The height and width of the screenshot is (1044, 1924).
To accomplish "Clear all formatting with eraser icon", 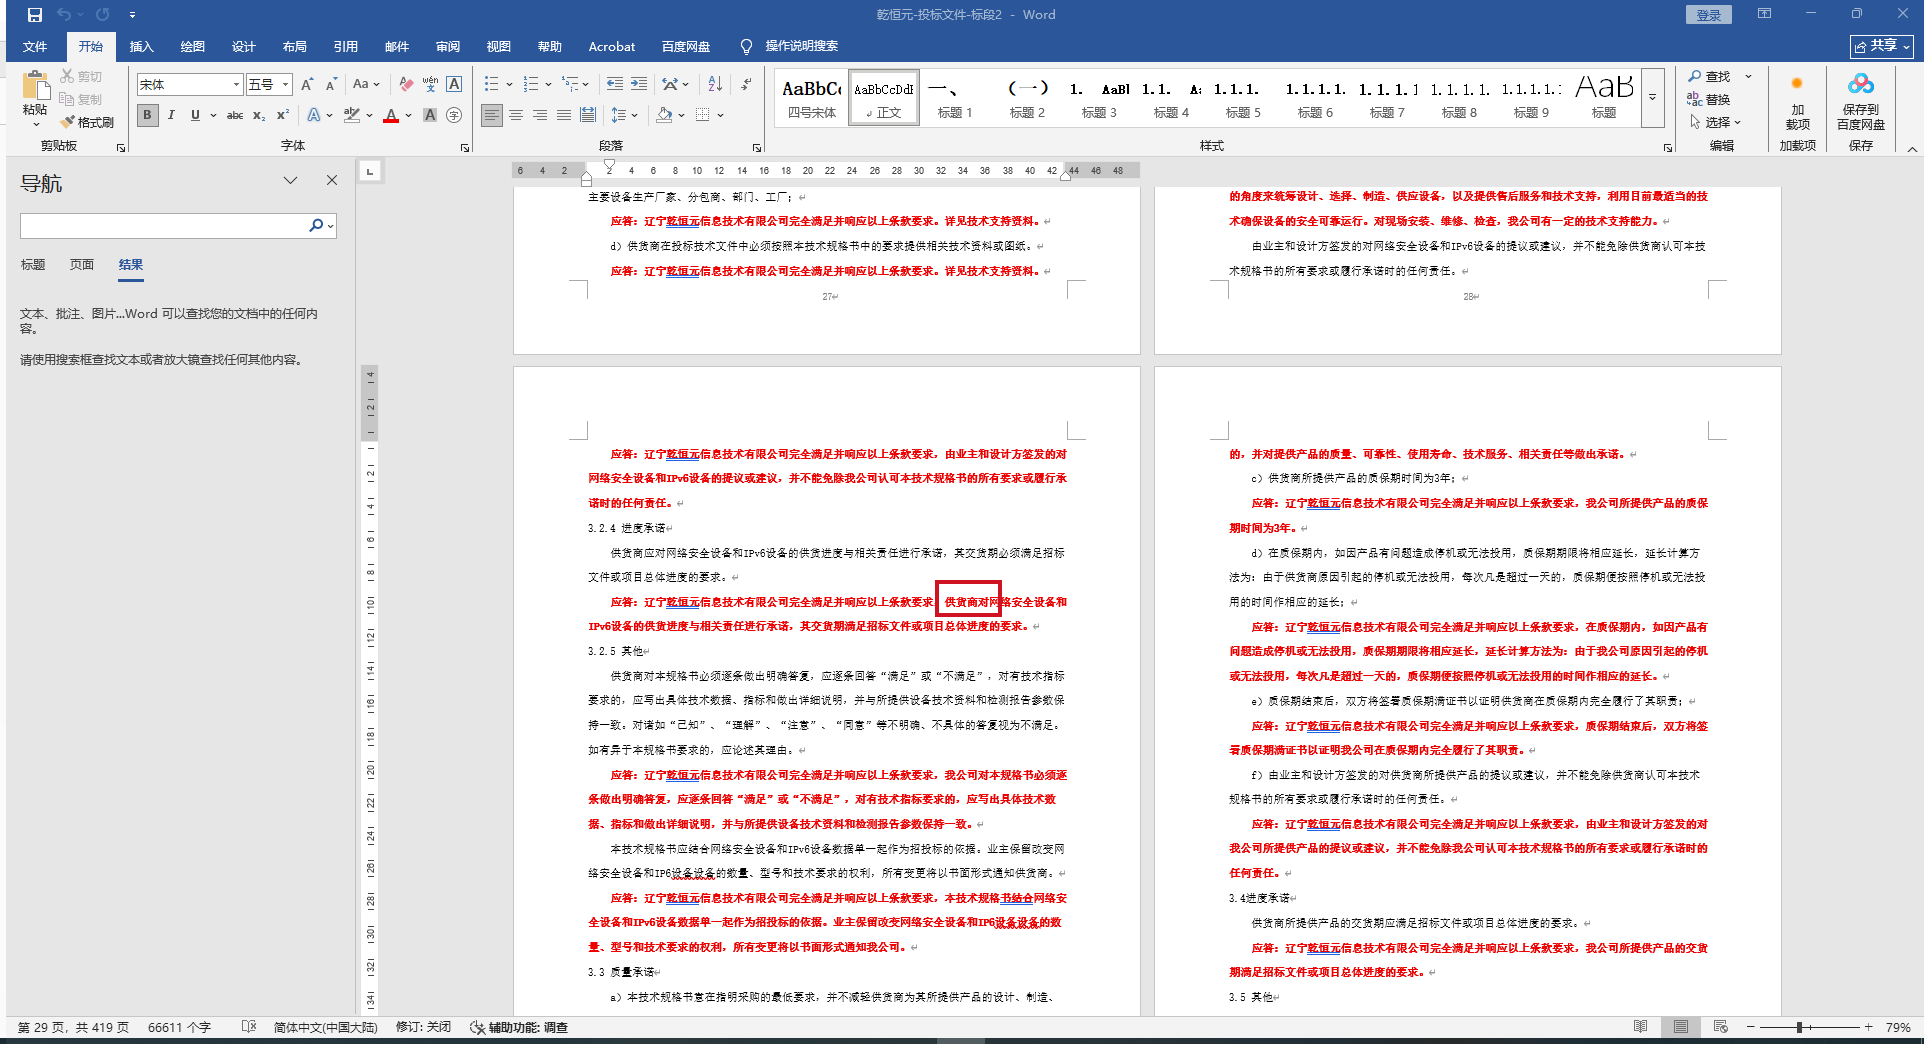I will coord(405,85).
